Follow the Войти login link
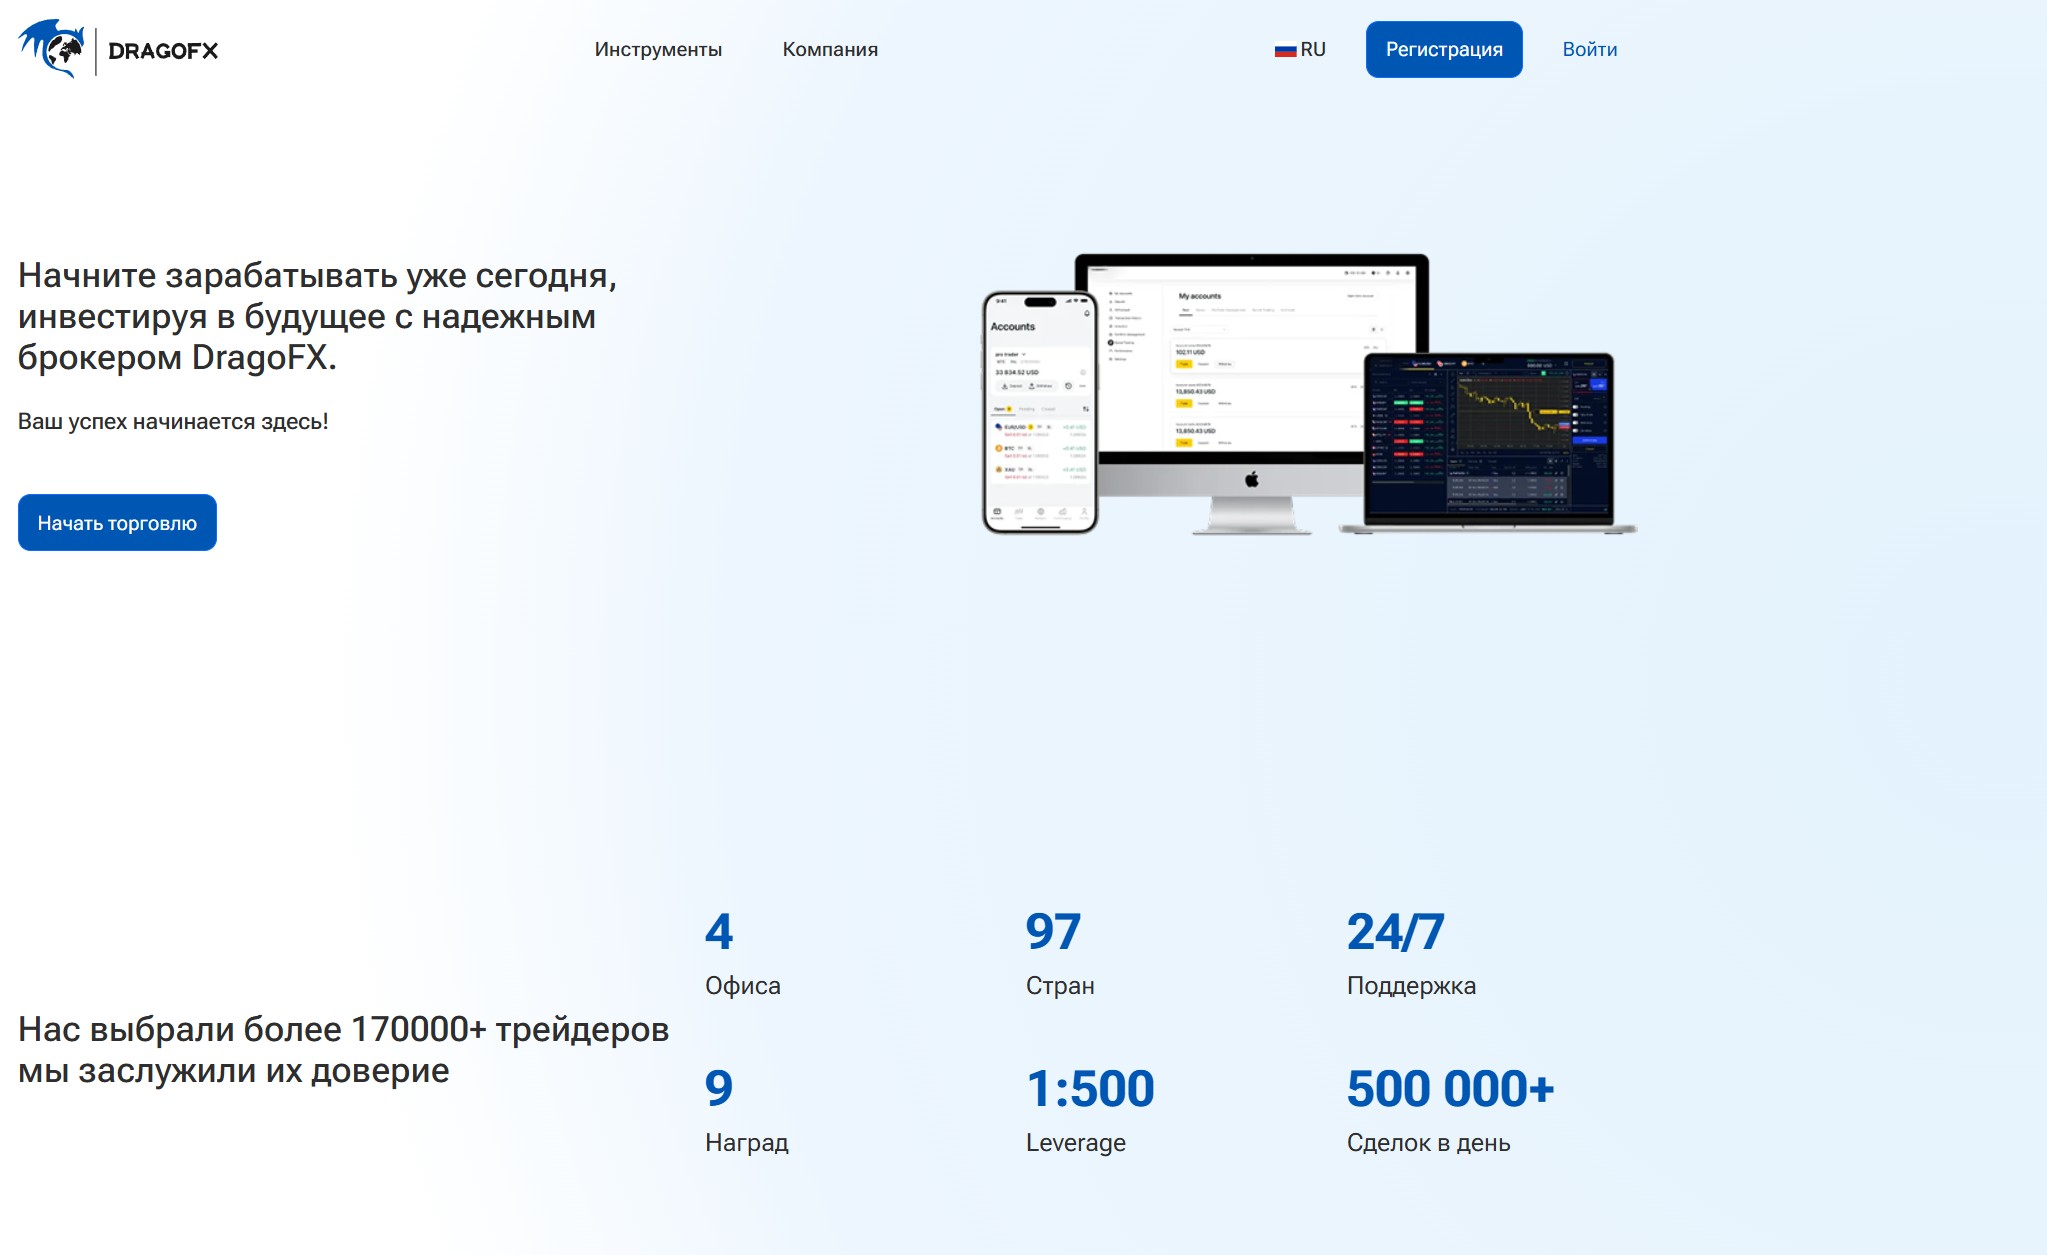This screenshot has height=1255, width=2047. [1589, 49]
